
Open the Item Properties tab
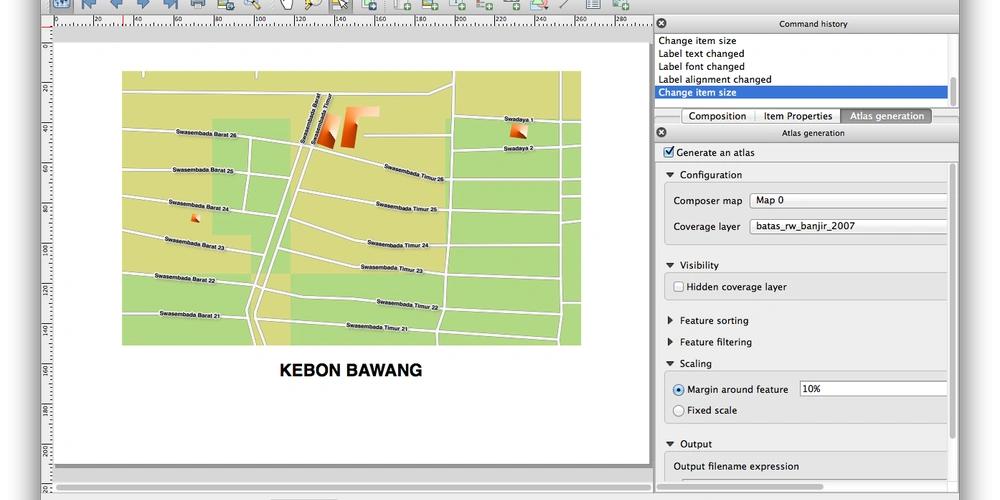[798, 116]
